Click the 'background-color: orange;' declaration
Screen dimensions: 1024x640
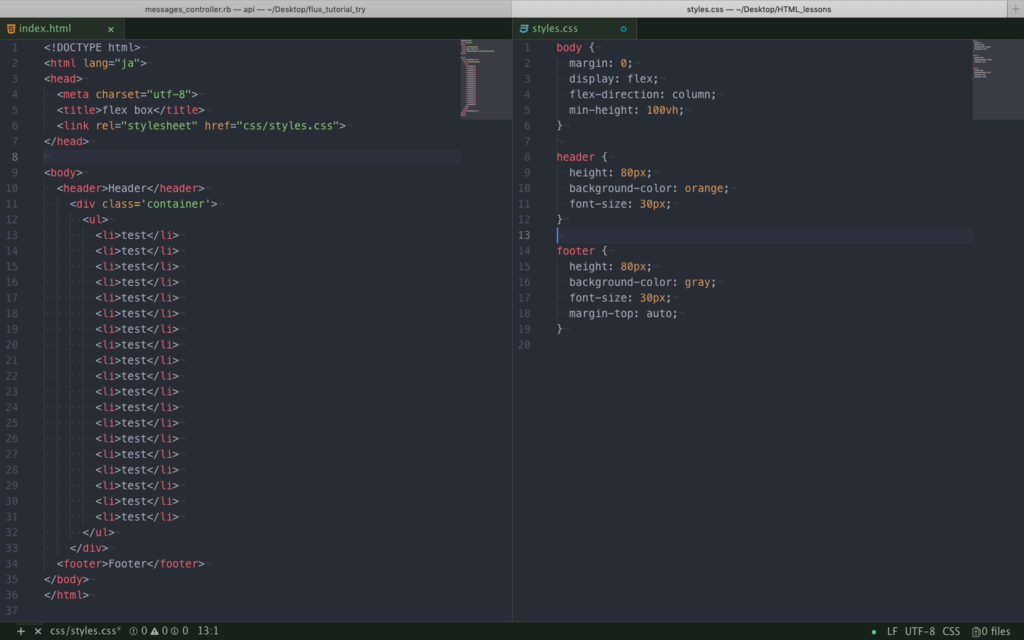click(649, 189)
